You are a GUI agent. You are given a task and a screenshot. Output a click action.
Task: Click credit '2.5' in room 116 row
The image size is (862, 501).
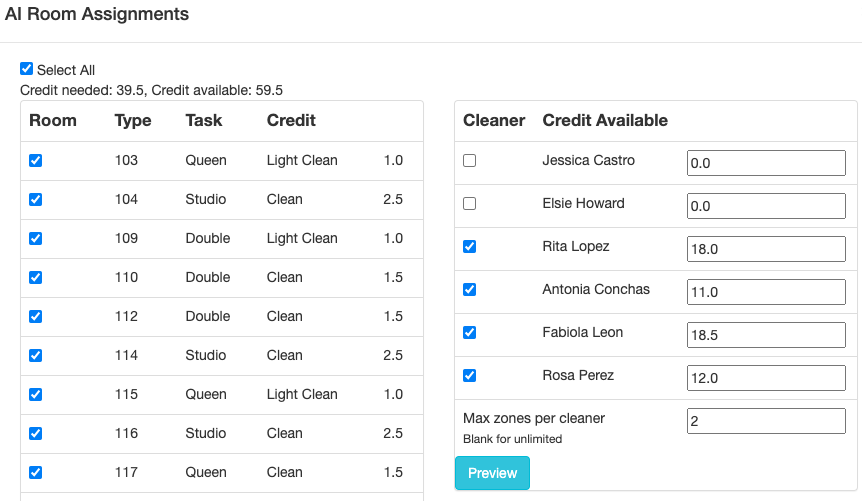coord(393,434)
